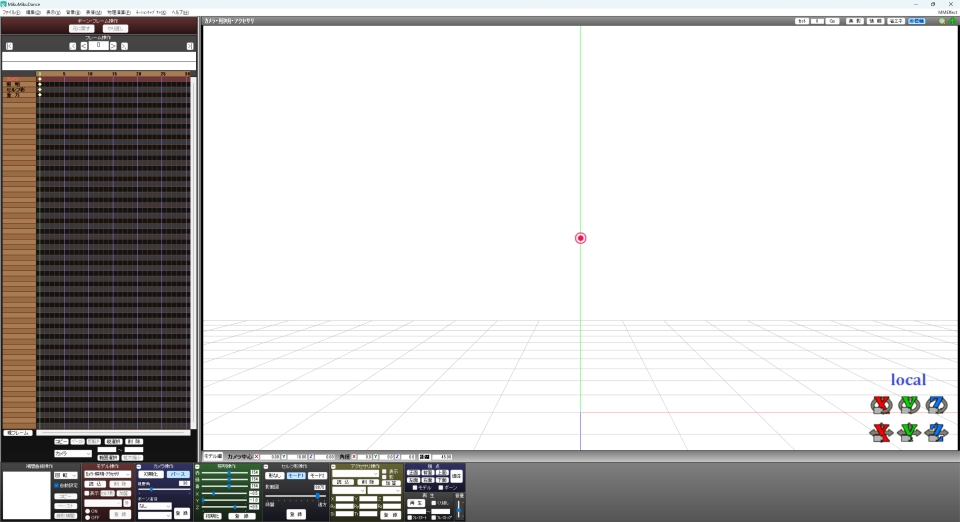Screen dimensions: 960x522
Task: Toggle the view follow bone checkbox
Action: click(441, 488)
